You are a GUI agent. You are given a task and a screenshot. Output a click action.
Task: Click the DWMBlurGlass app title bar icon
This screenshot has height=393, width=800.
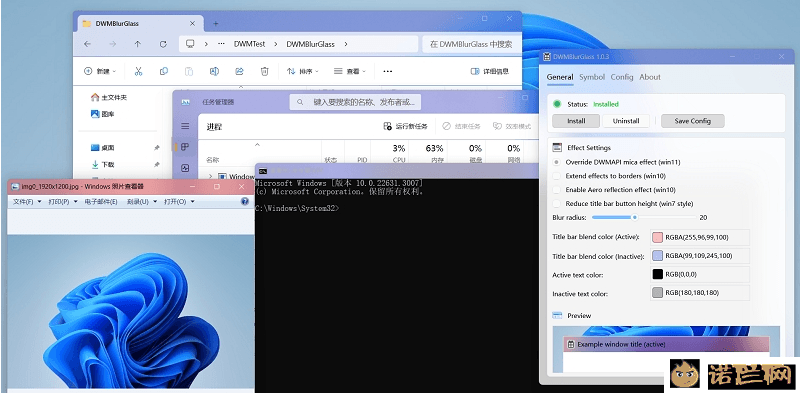pyautogui.click(x=546, y=56)
